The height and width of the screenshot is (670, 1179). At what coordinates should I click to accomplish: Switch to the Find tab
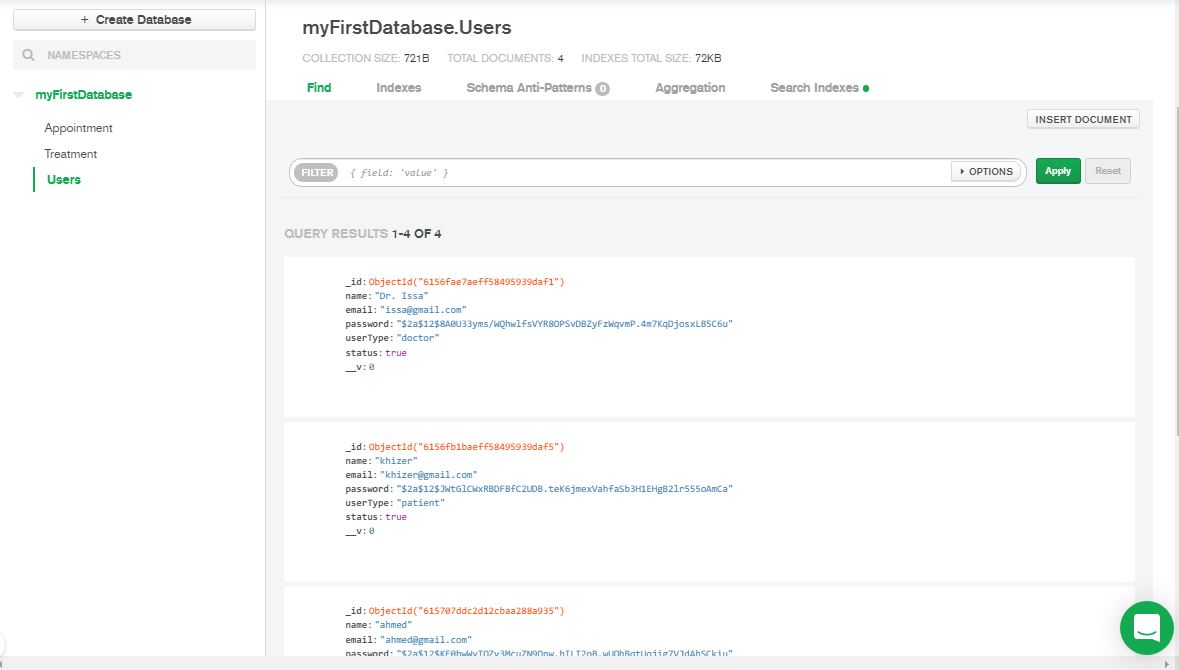tap(319, 88)
